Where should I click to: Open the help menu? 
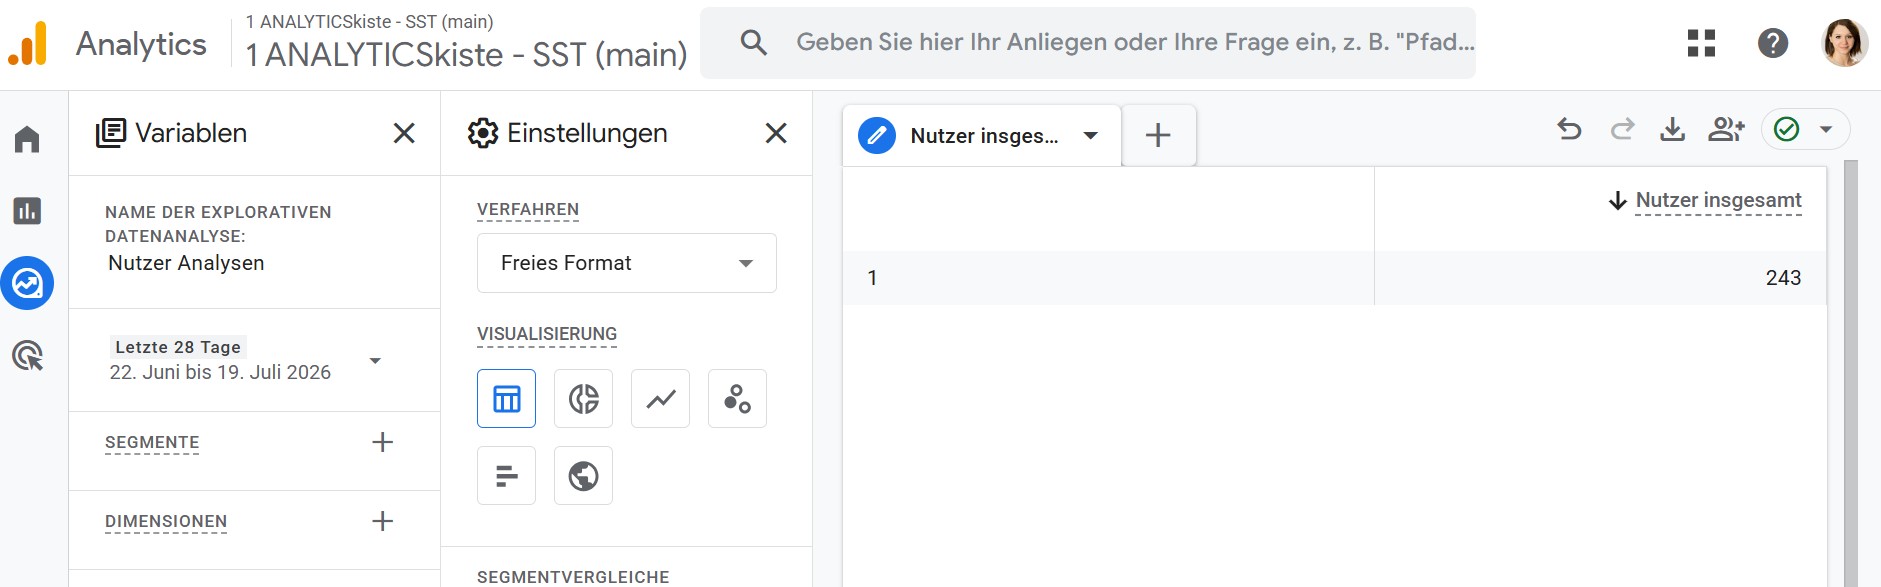pos(1773,43)
